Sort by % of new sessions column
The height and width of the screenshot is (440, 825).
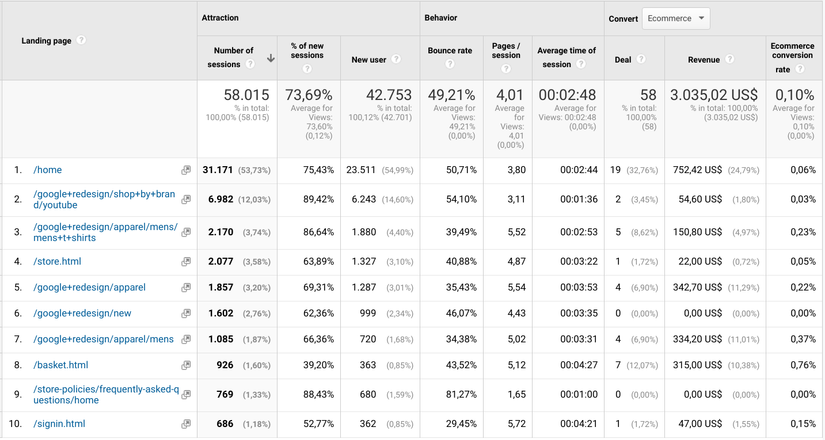(307, 51)
